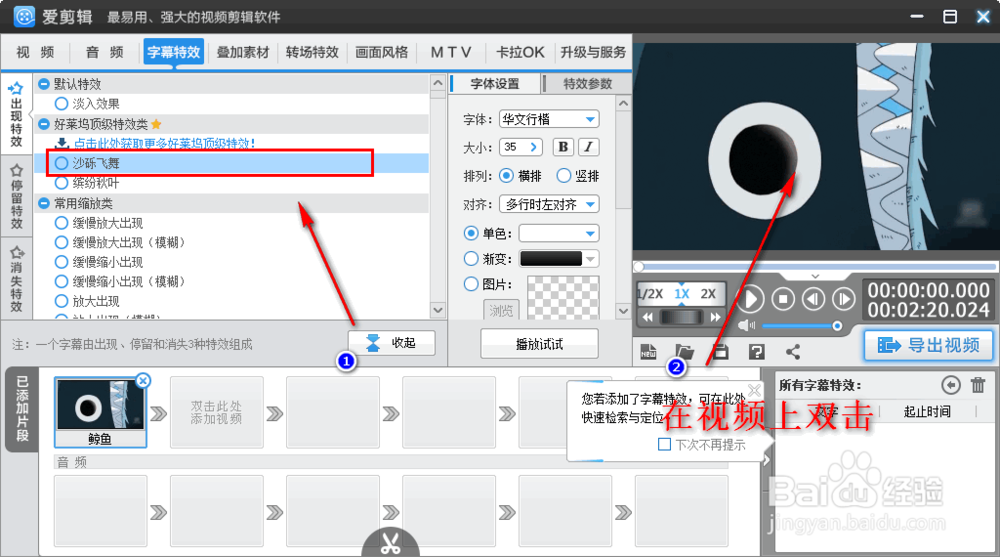Click the 播放试试 preview button
The height and width of the screenshot is (557, 1000).
540,345
